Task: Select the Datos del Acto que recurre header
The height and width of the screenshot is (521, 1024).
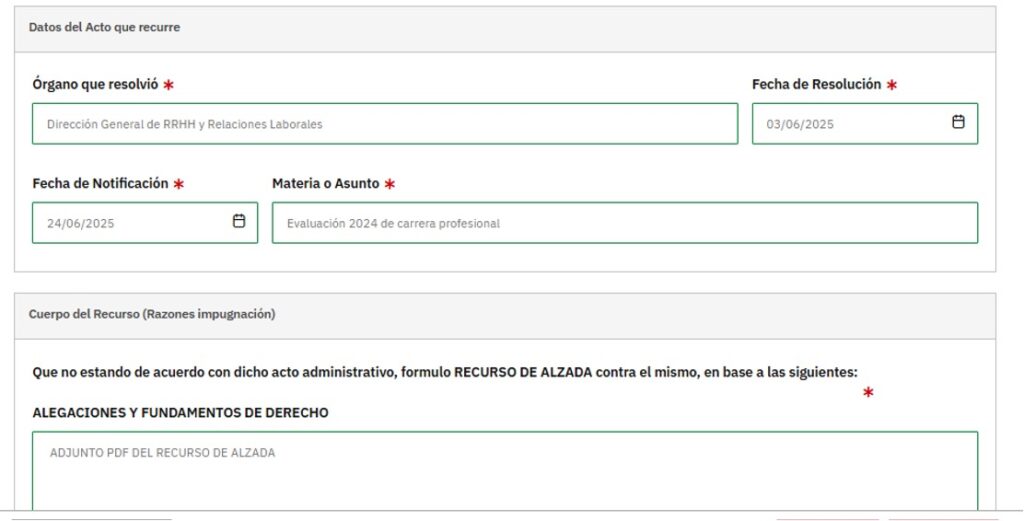Action: pos(105,28)
